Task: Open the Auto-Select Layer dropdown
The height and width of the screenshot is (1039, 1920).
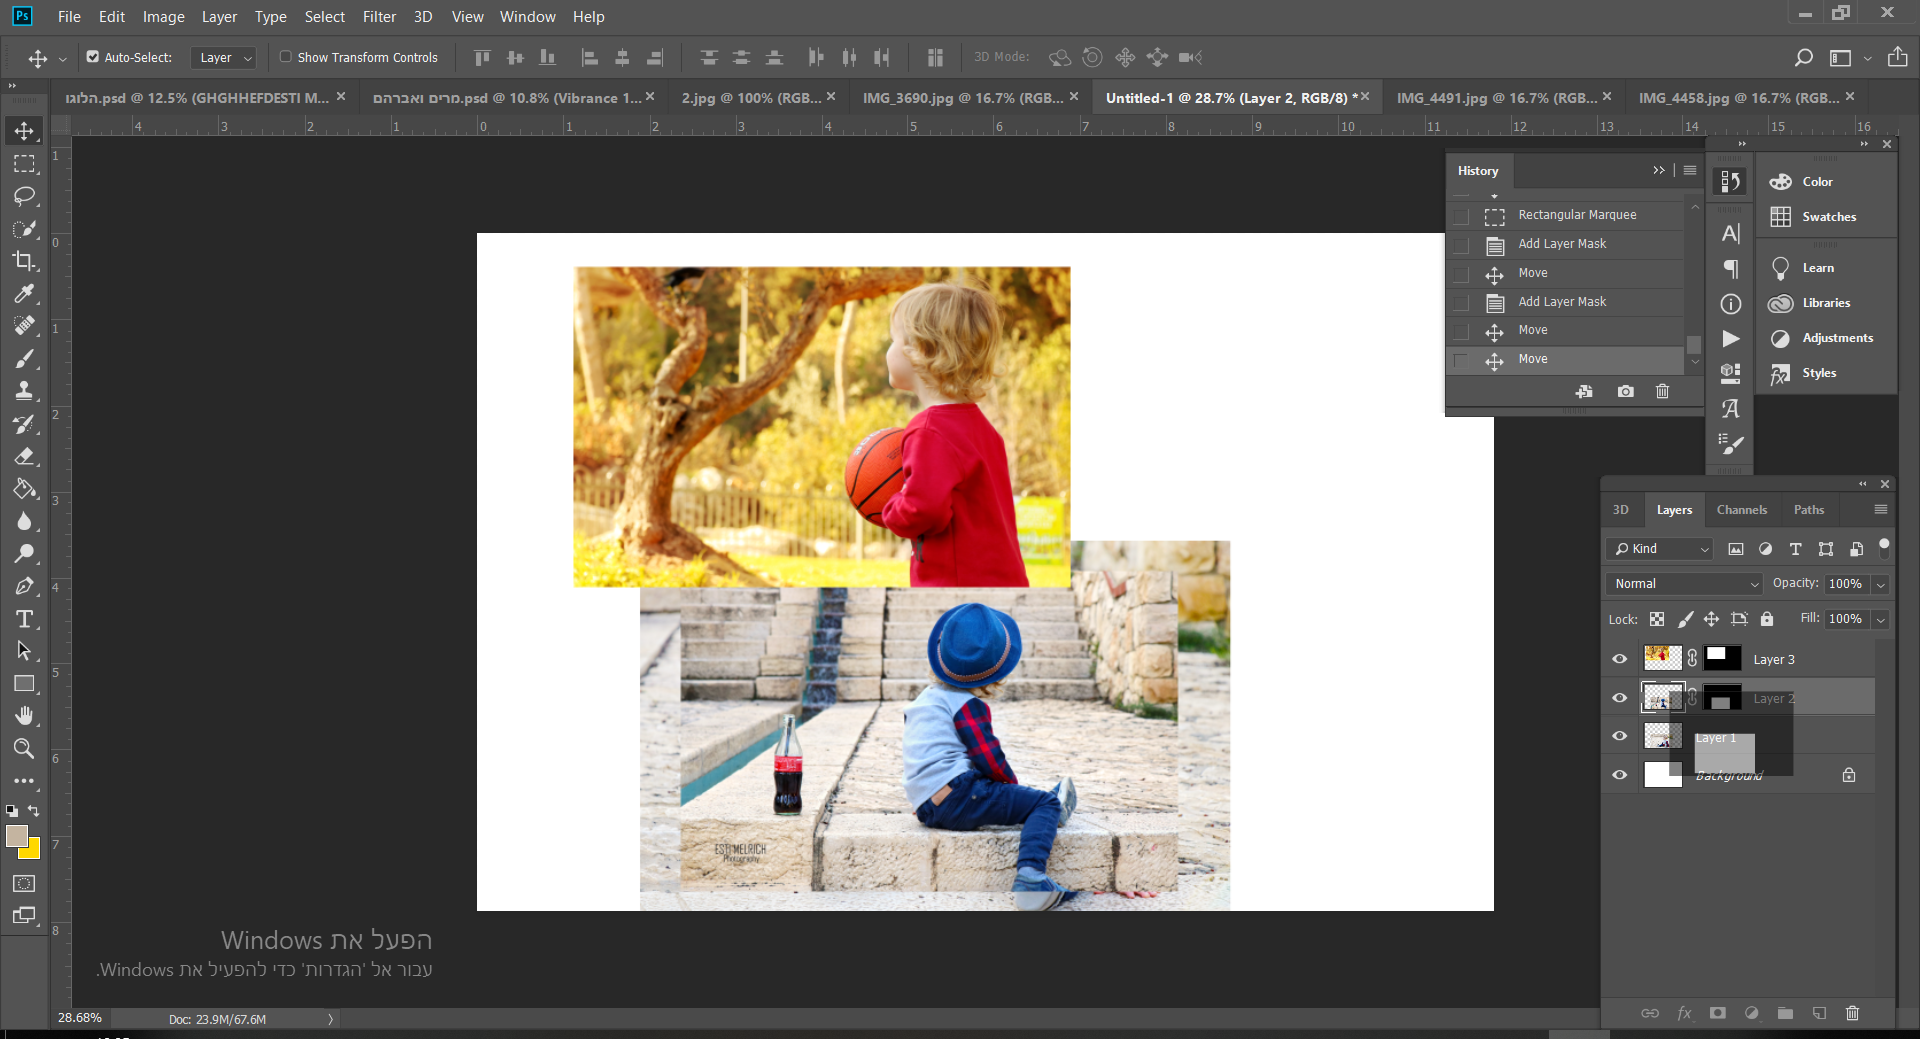Action: click(x=224, y=58)
